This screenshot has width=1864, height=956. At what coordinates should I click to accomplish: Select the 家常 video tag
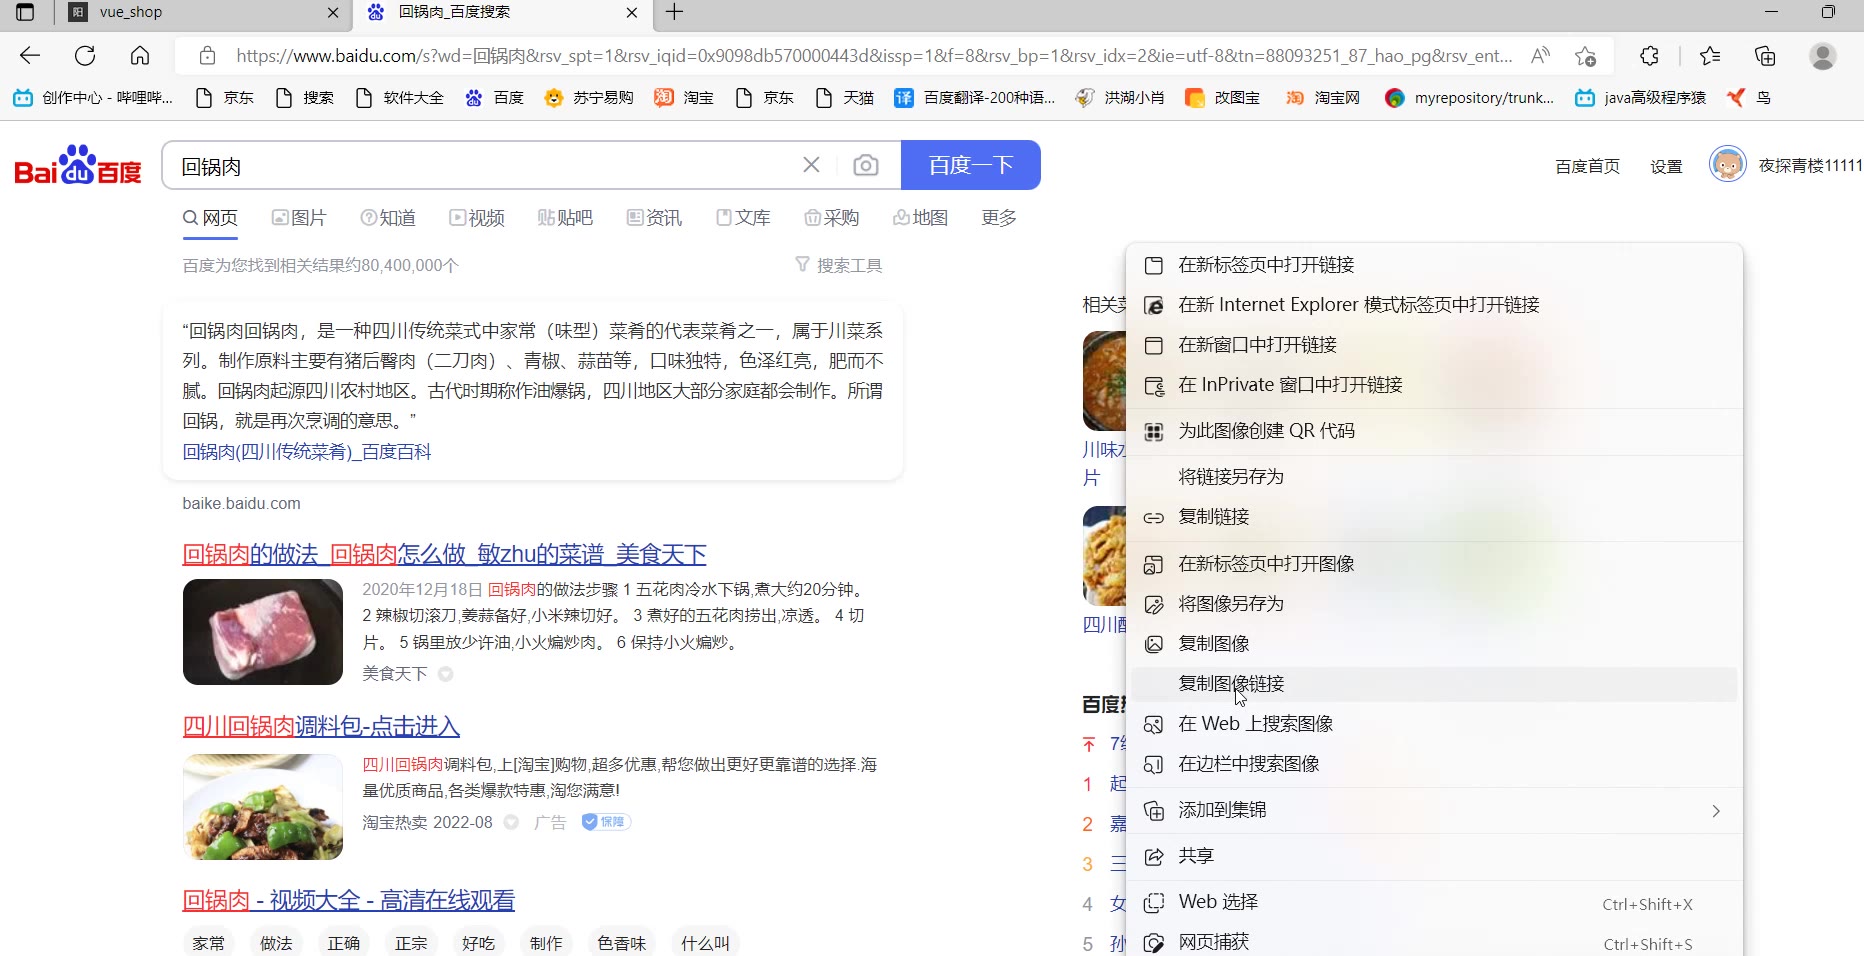click(208, 943)
